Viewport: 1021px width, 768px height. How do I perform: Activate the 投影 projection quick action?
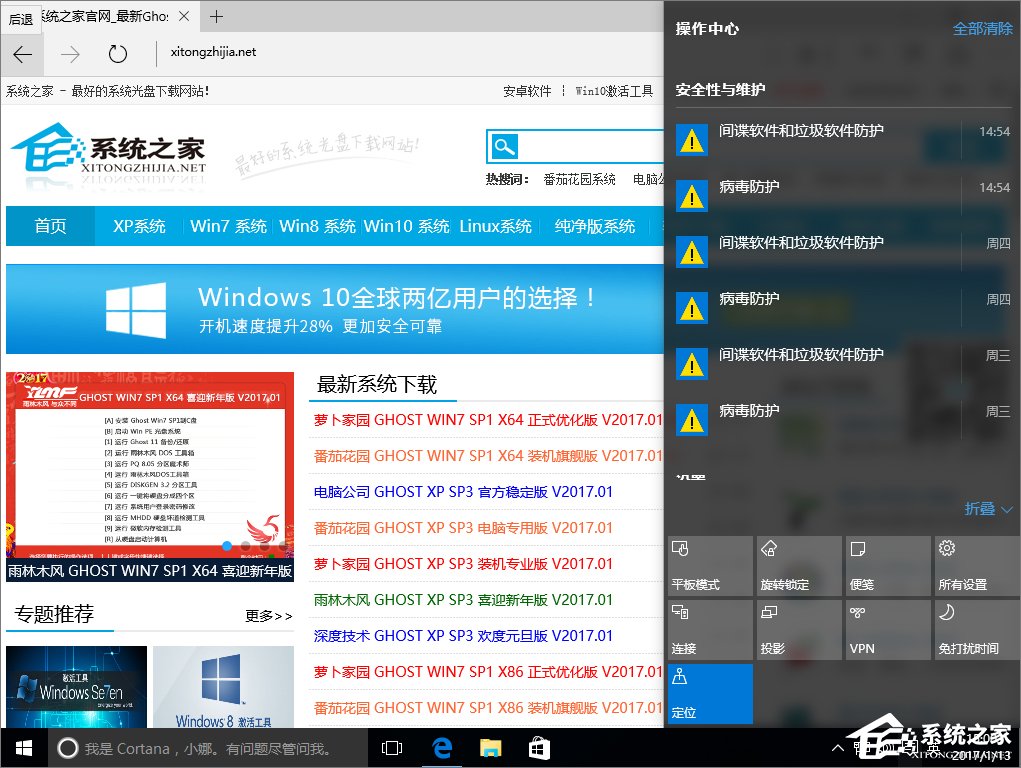[x=798, y=629]
